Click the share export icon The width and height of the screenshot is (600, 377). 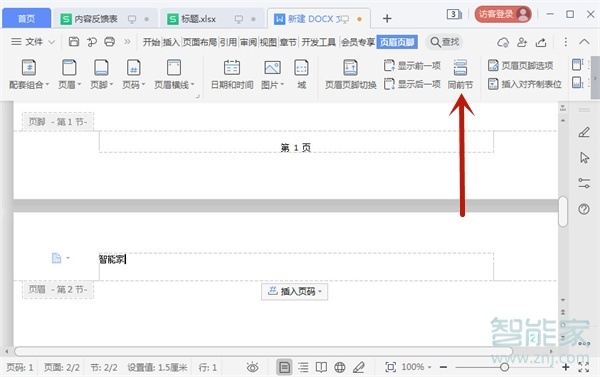click(541, 42)
